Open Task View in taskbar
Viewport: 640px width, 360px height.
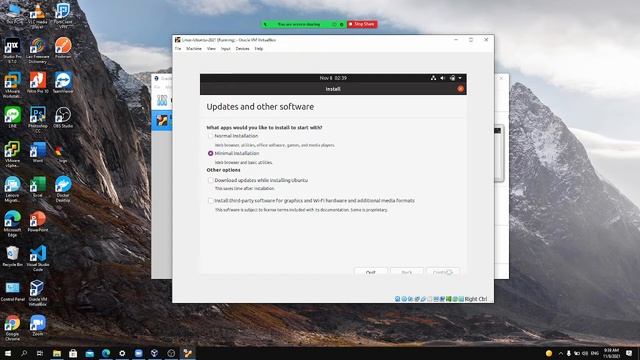coord(40,353)
